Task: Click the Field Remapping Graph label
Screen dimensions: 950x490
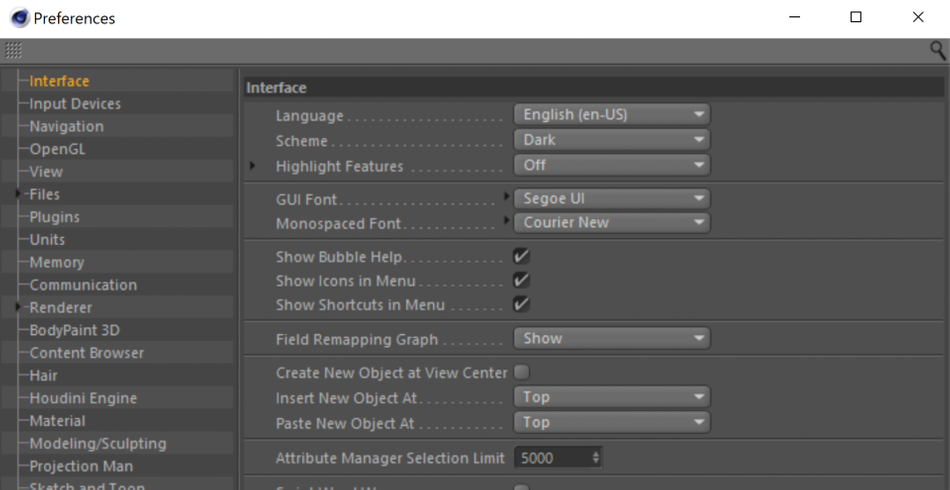Action: tap(357, 340)
